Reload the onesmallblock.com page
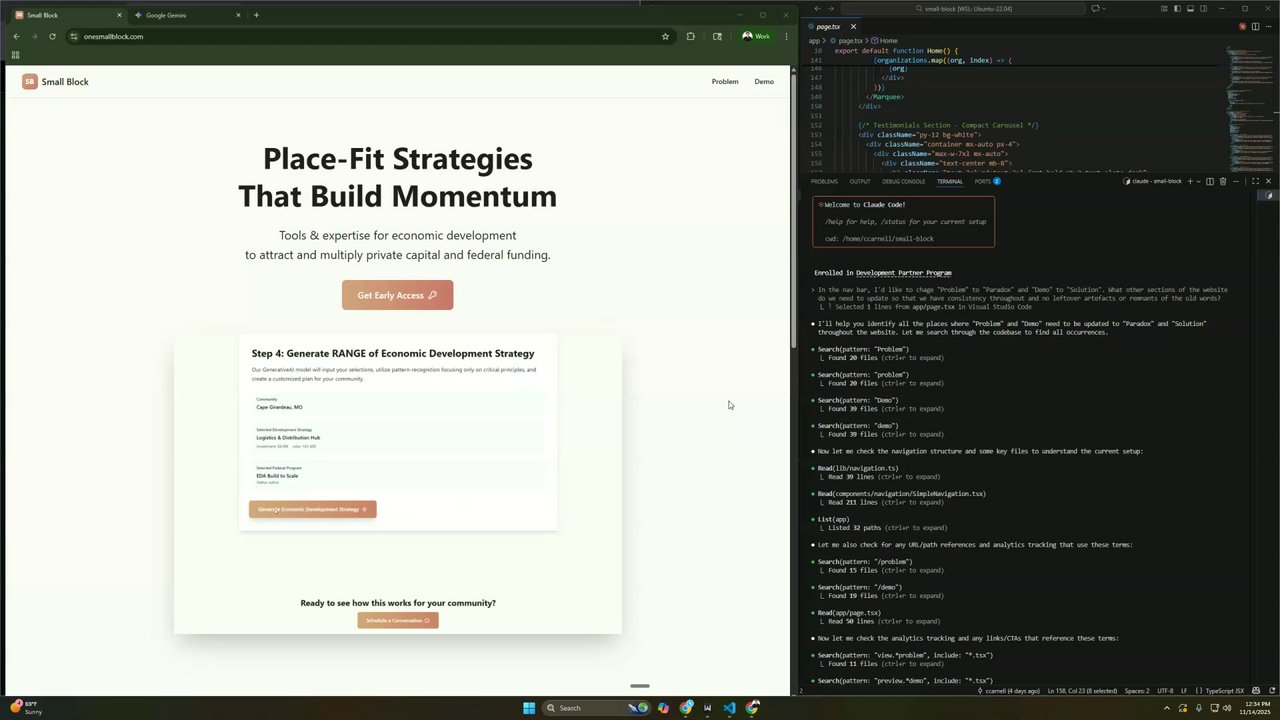 [x=52, y=36]
